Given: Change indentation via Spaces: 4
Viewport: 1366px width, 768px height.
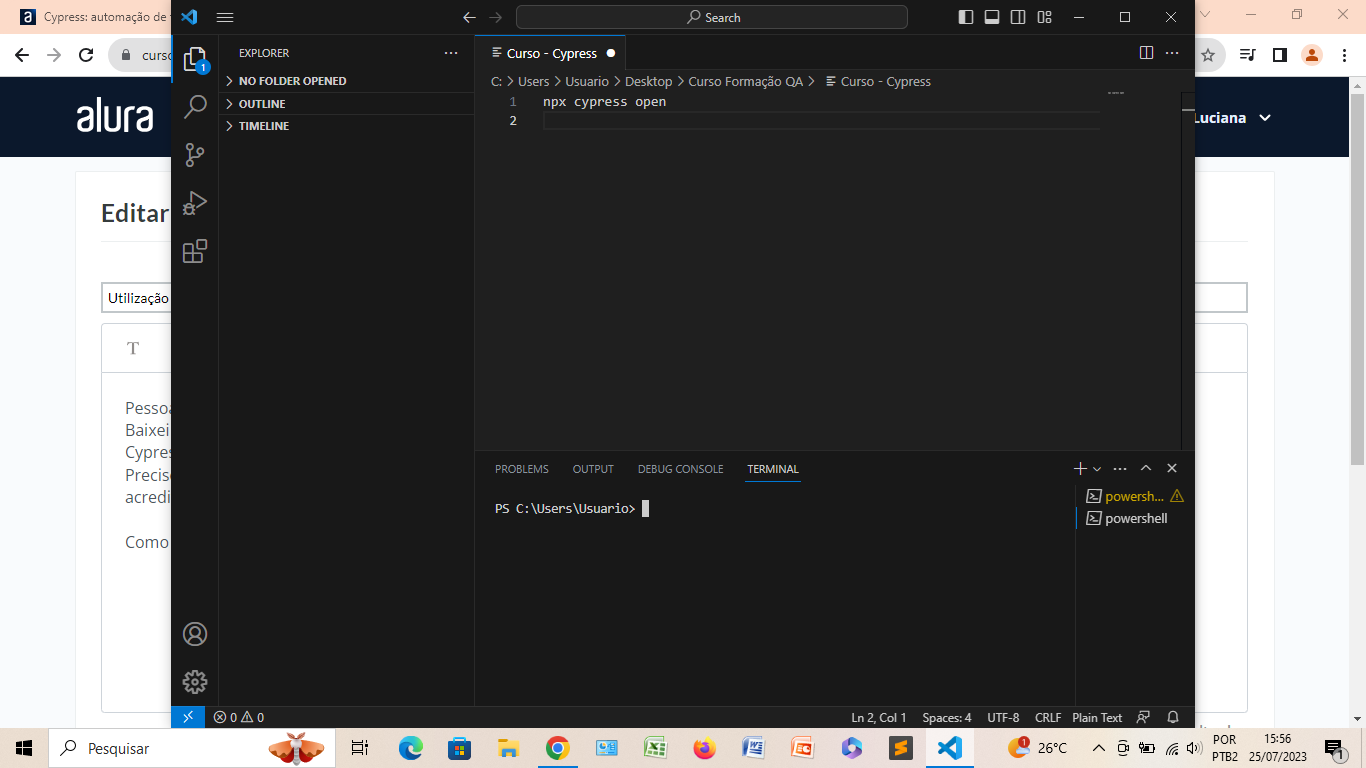Looking at the screenshot, I should (x=946, y=717).
